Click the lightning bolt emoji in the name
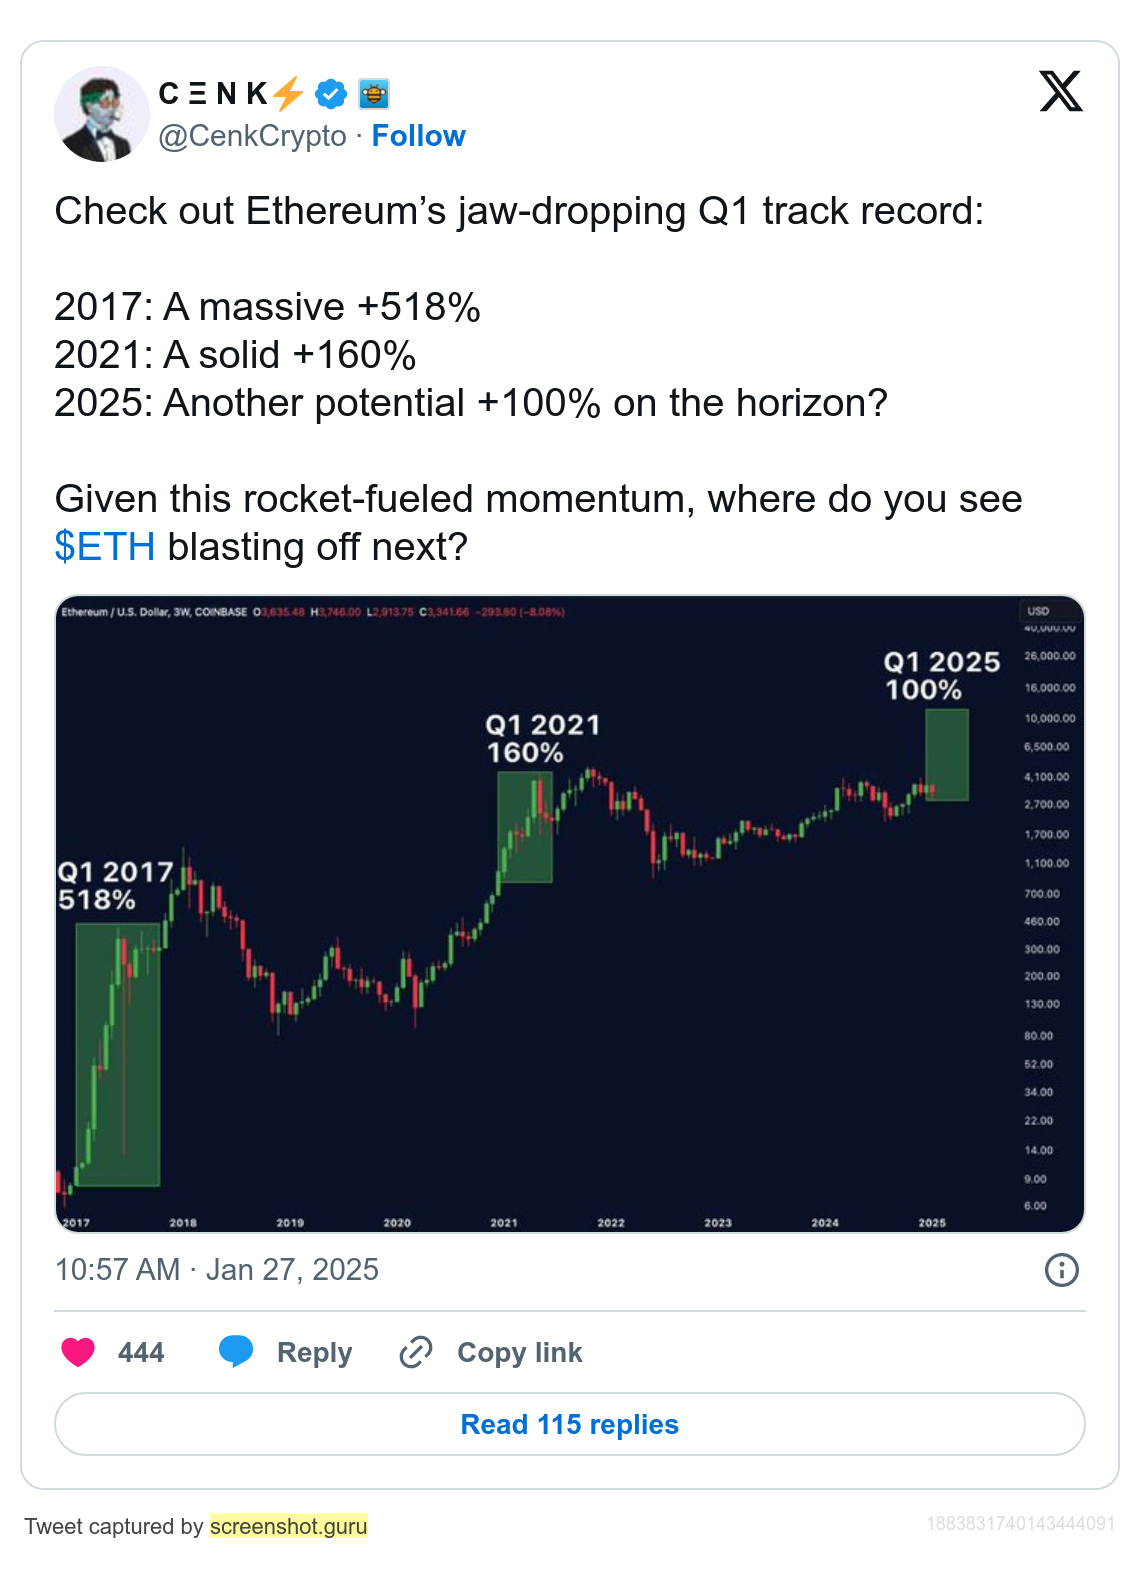The width and height of the screenshot is (1140, 1582). coord(288,94)
